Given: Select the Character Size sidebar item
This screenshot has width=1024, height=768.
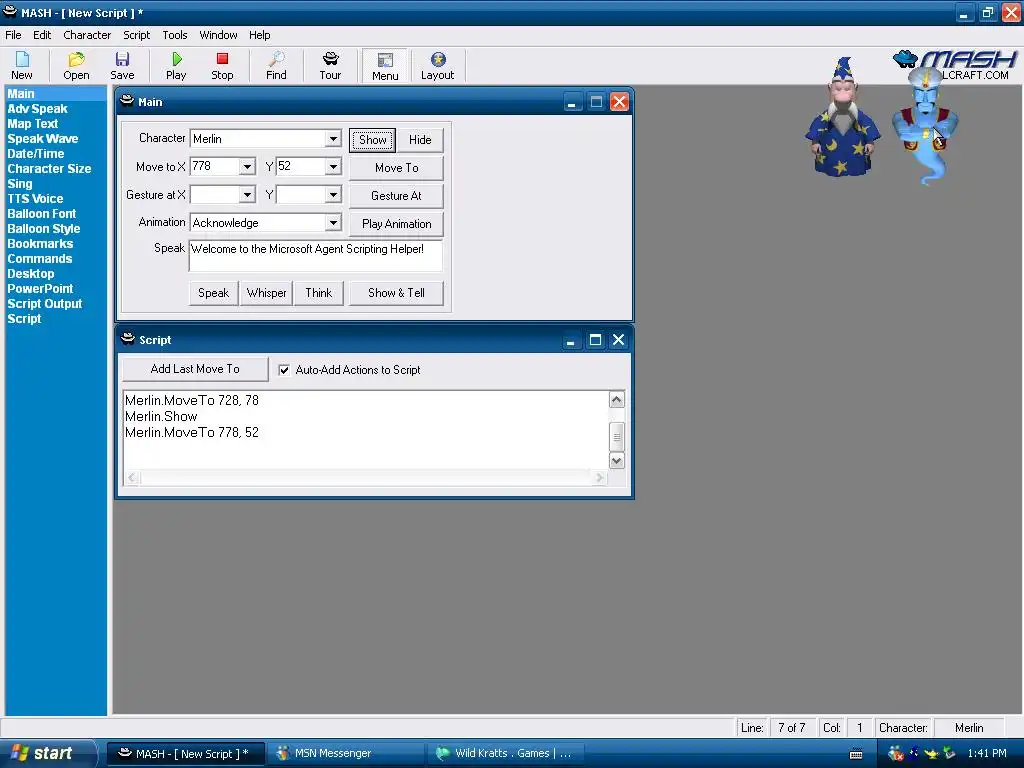Looking at the screenshot, I should (x=49, y=169).
